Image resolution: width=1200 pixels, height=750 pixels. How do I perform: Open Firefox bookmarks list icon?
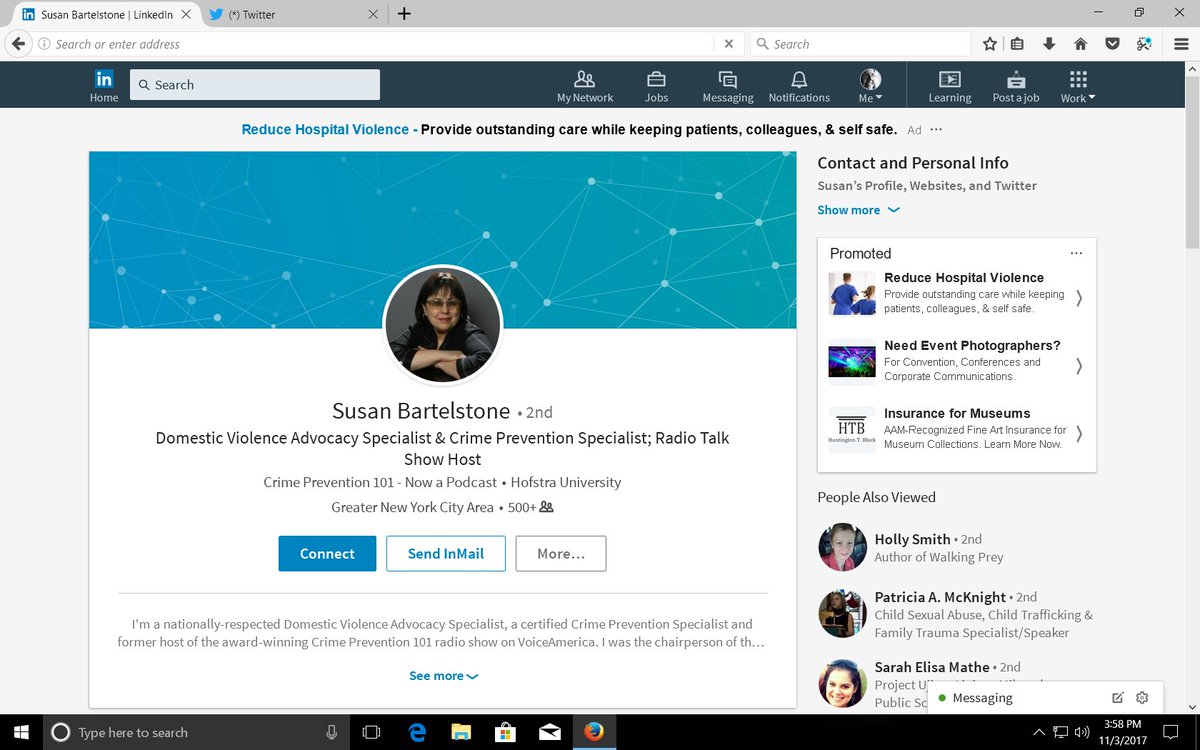[x=1017, y=44]
